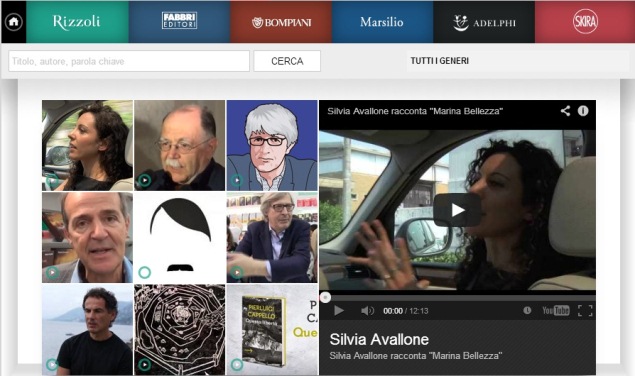
Task: Click the play circle on the seaside man thumbnail
Action: 52,364
